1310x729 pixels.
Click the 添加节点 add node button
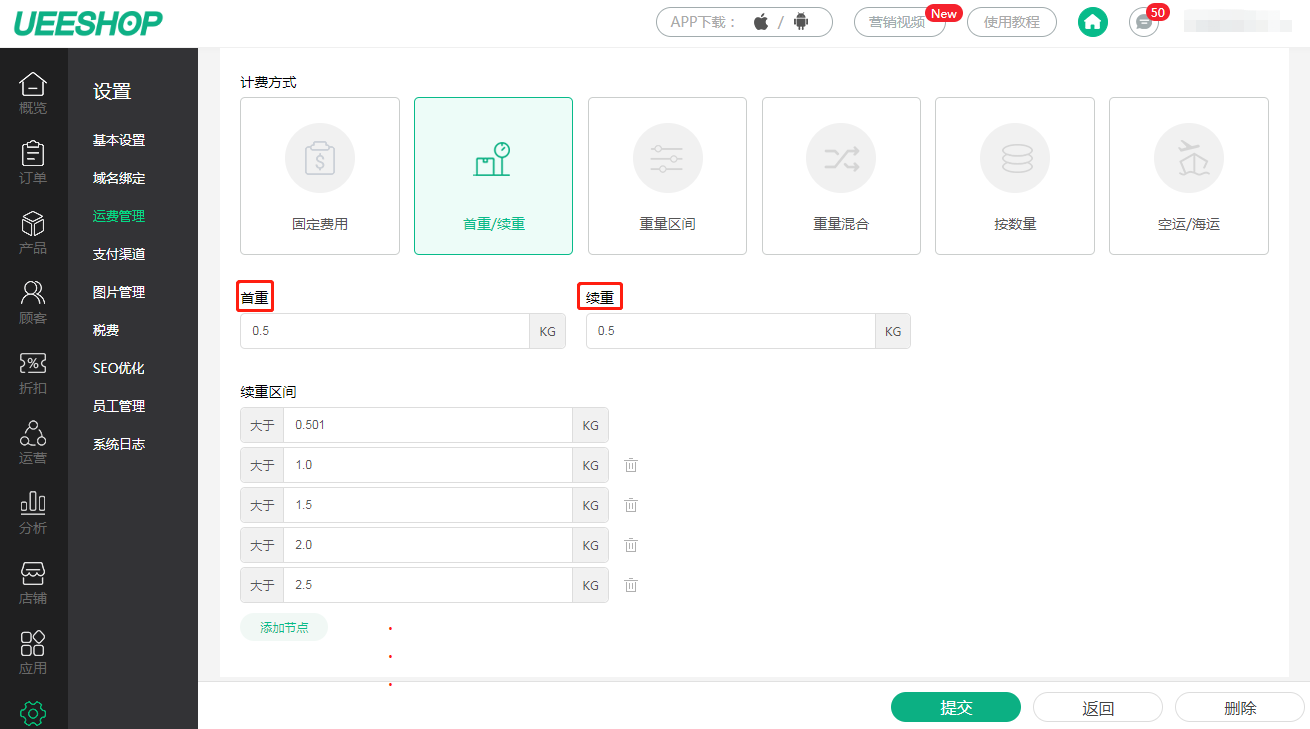(284, 627)
